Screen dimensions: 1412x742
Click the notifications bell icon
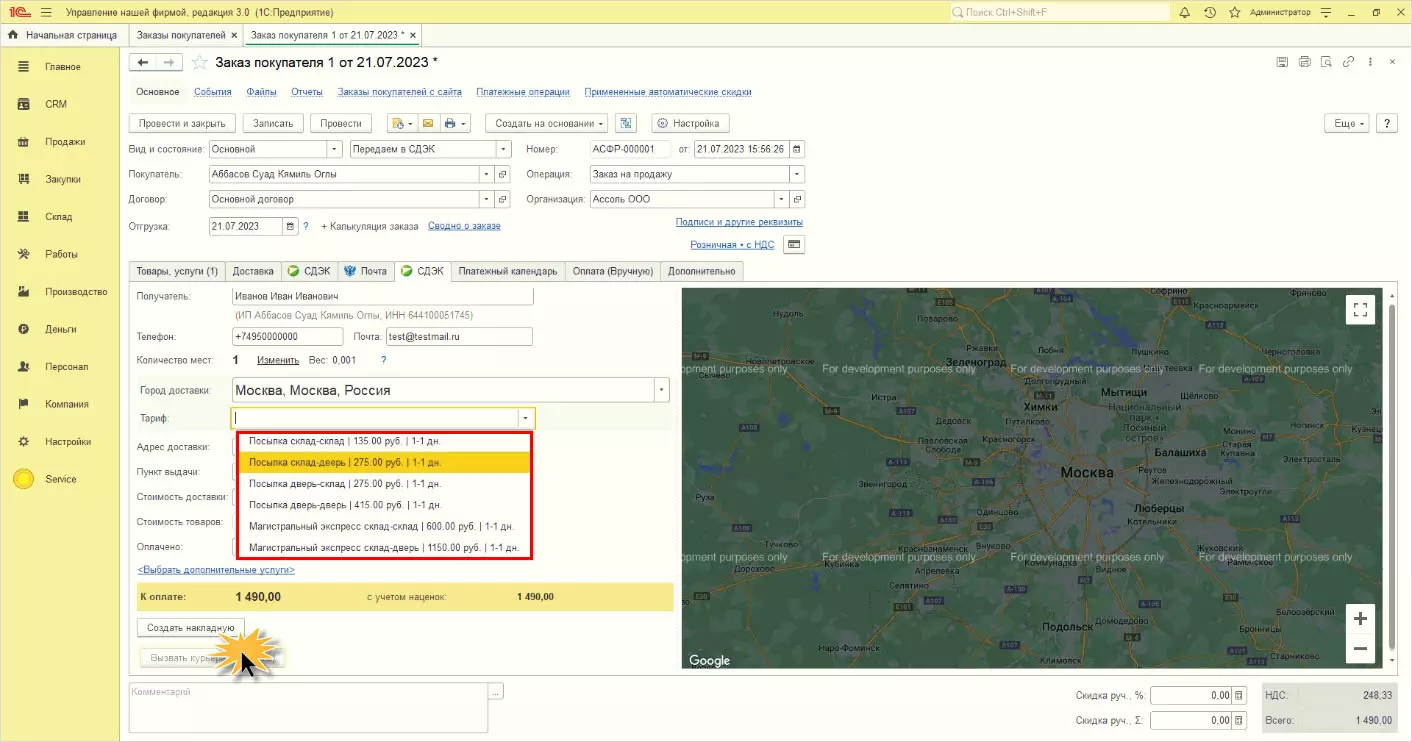pyautogui.click(x=1184, y=12)
